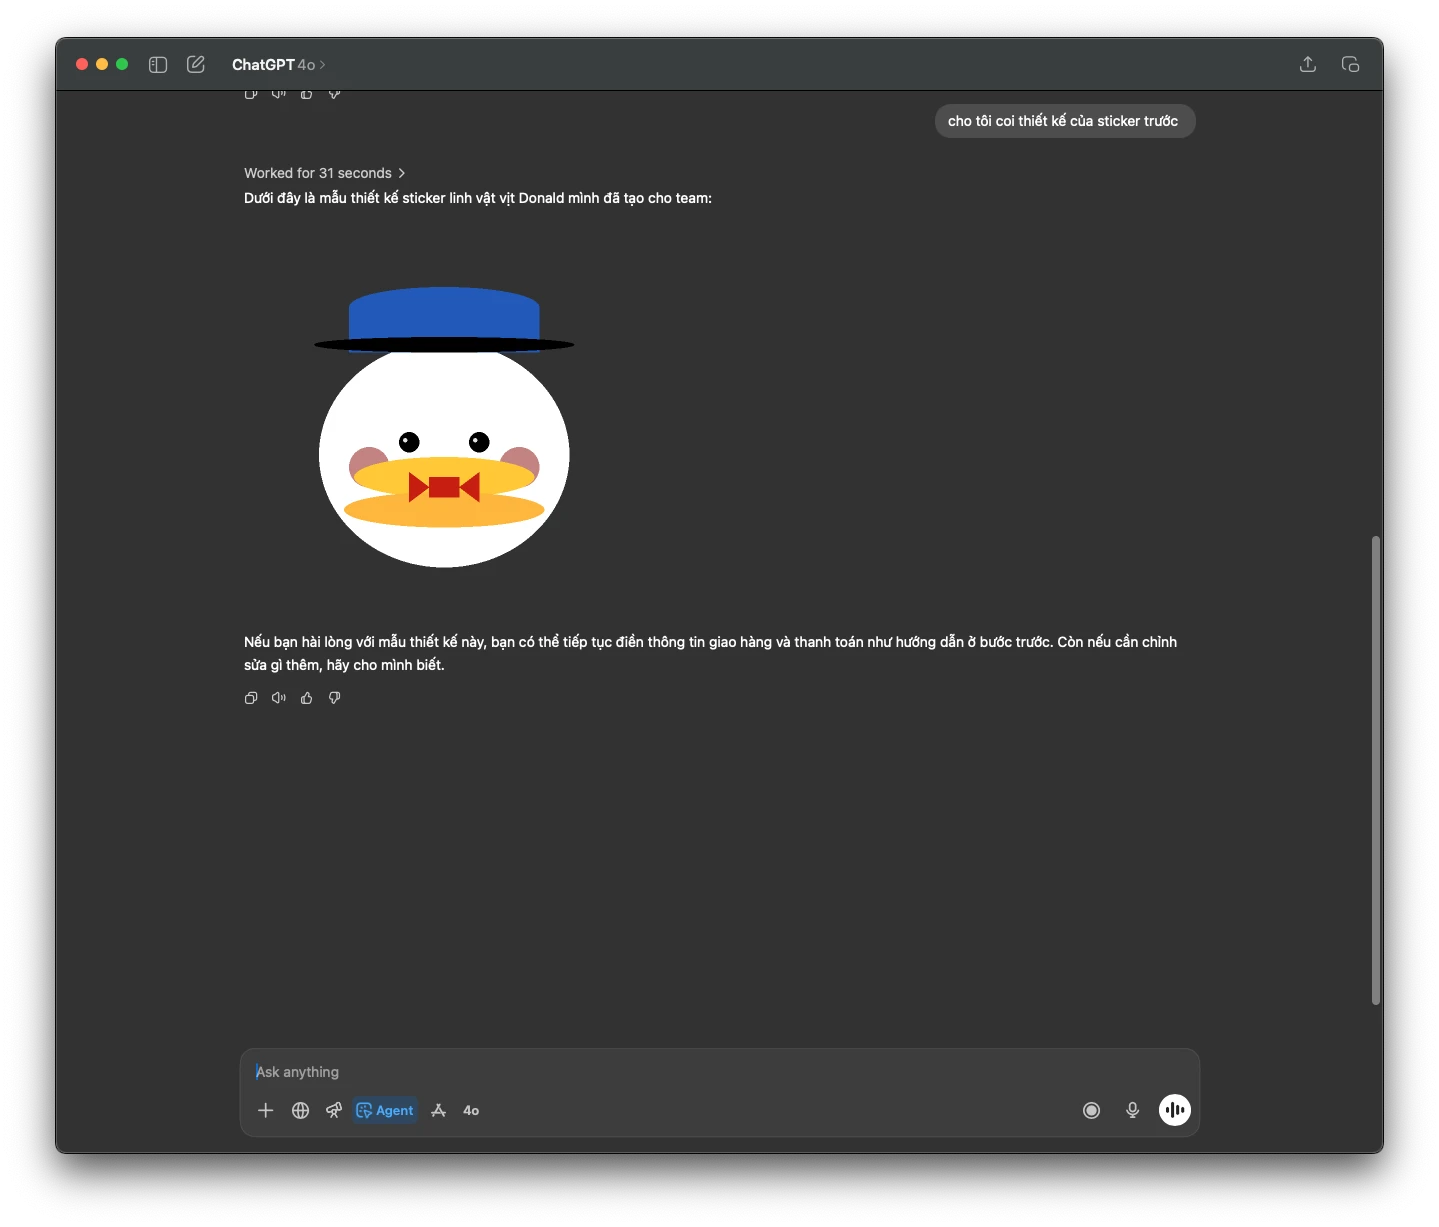Viewport: 1439px width, 1227px height.
Task: Copy the sticker design response
Action: click(x=251, y=698)
